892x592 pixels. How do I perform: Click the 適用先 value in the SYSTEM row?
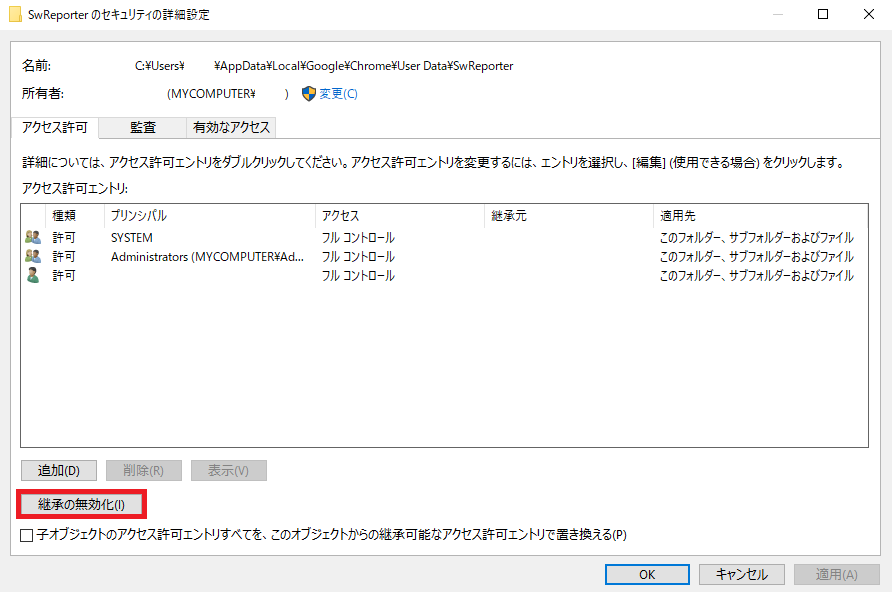click(757, 238)
